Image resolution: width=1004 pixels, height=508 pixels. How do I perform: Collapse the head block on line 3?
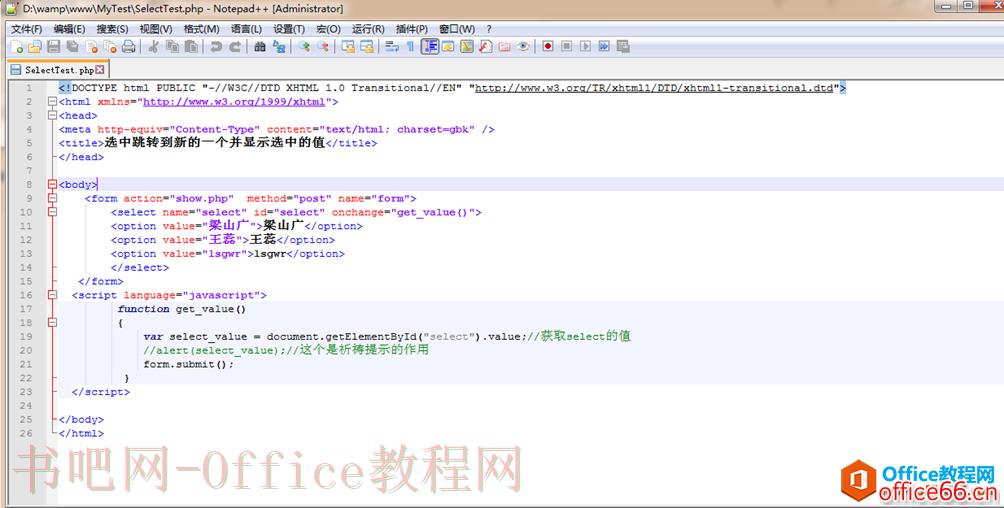pyautogui.click(x=52, y=115)
